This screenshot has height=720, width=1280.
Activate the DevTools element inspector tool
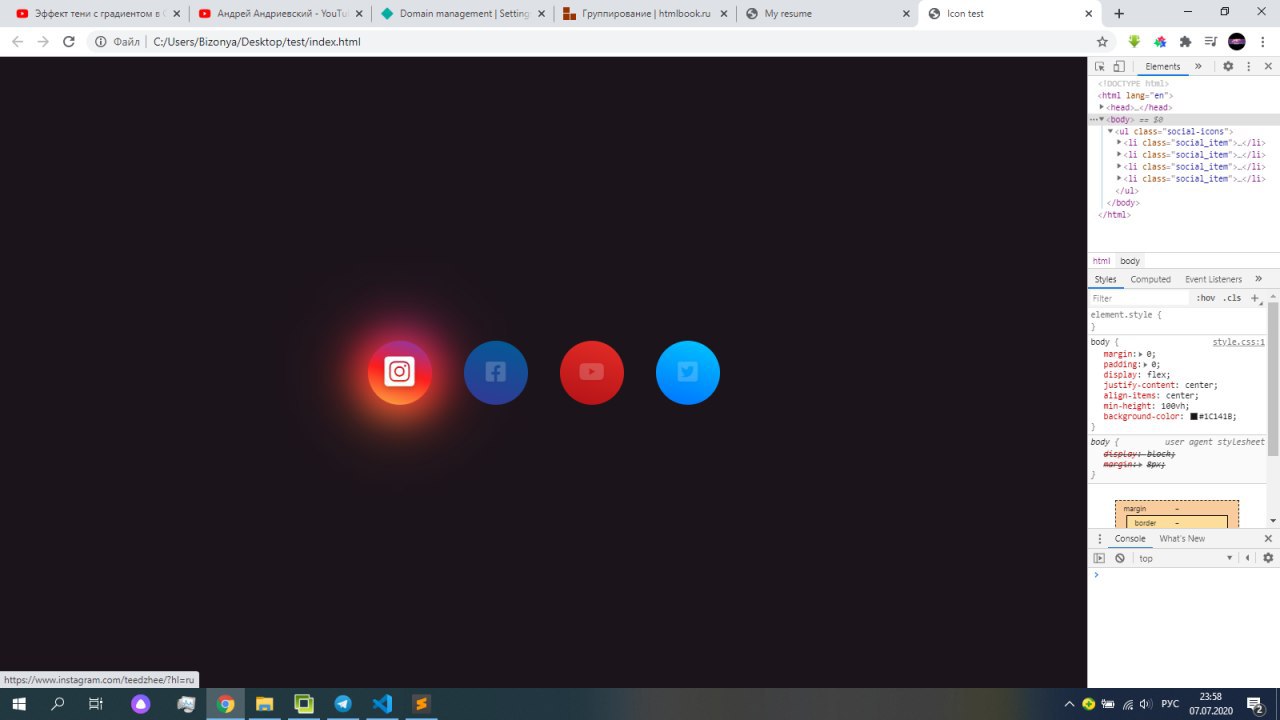[1100, 66]
